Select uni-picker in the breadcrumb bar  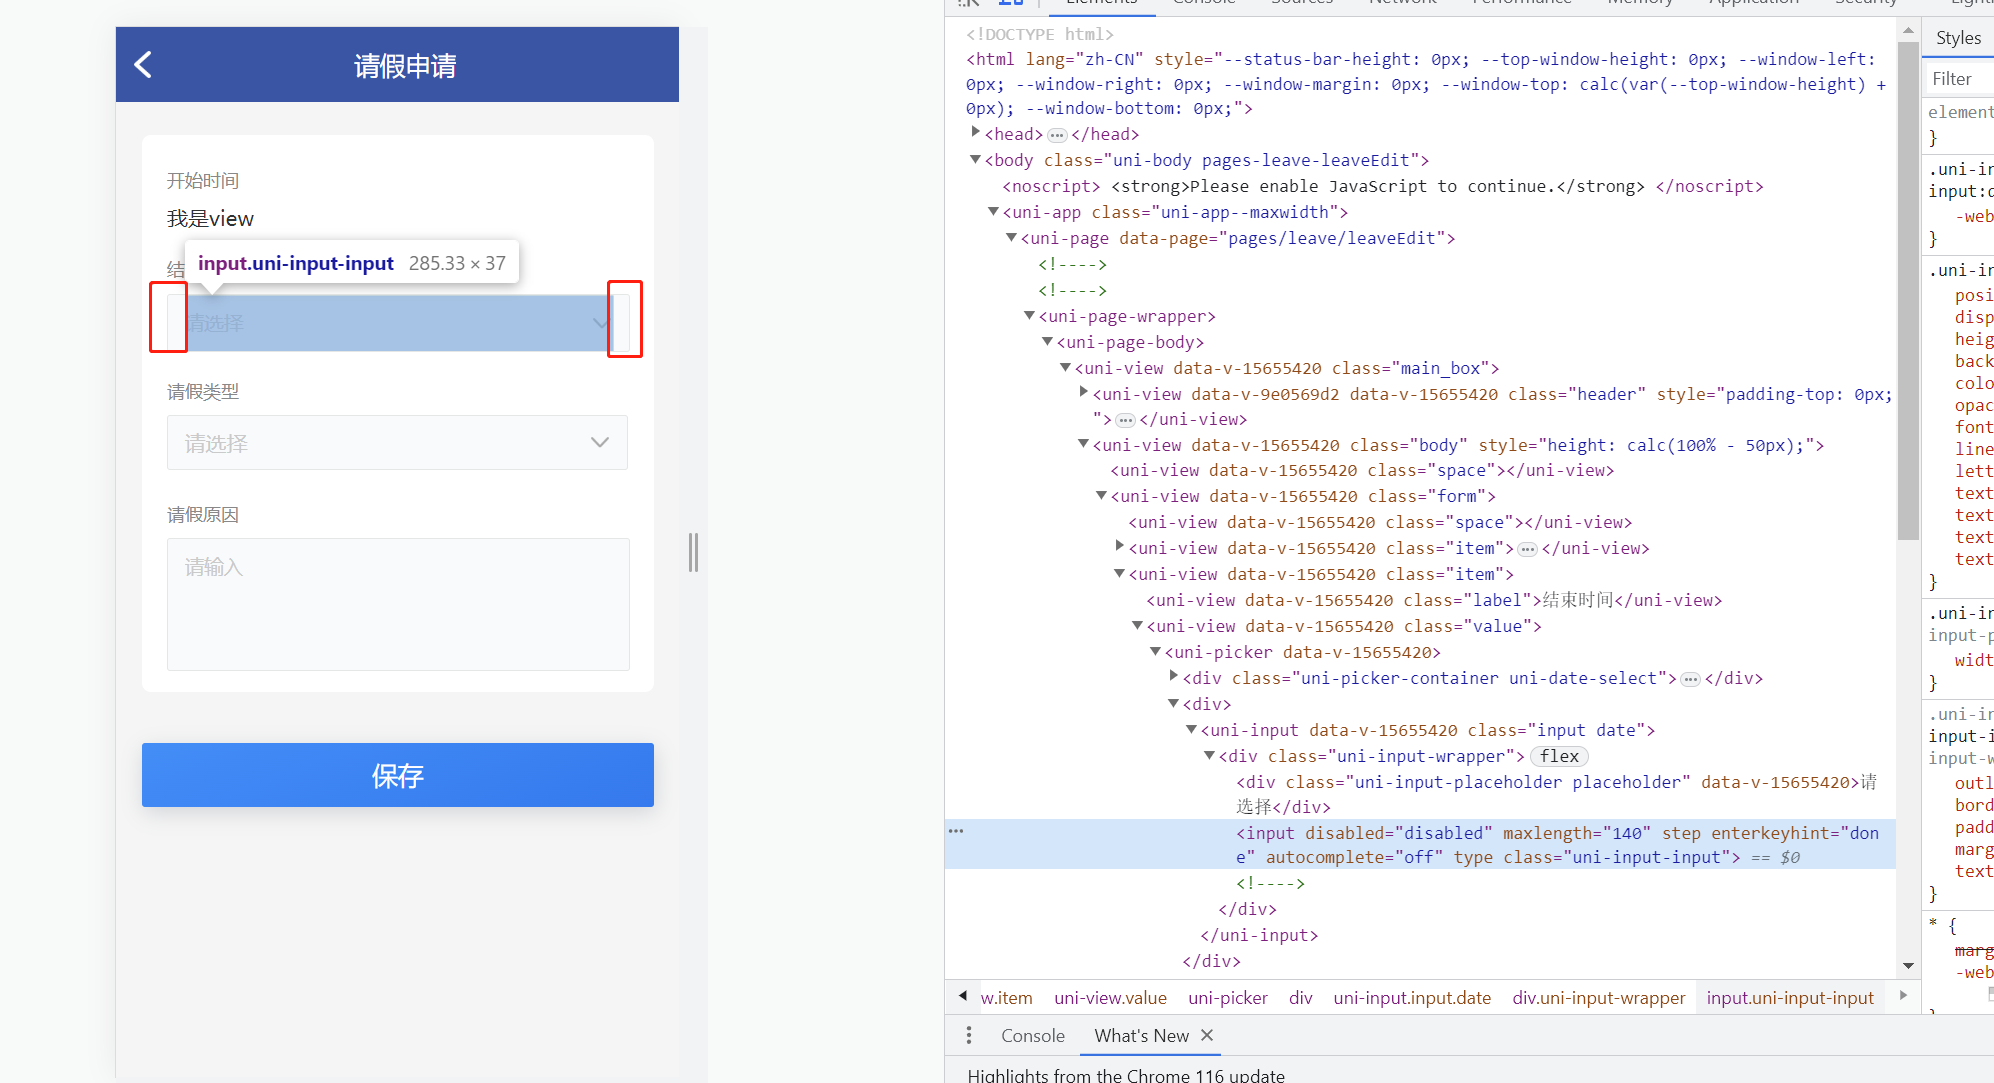tap(1227, 997)
